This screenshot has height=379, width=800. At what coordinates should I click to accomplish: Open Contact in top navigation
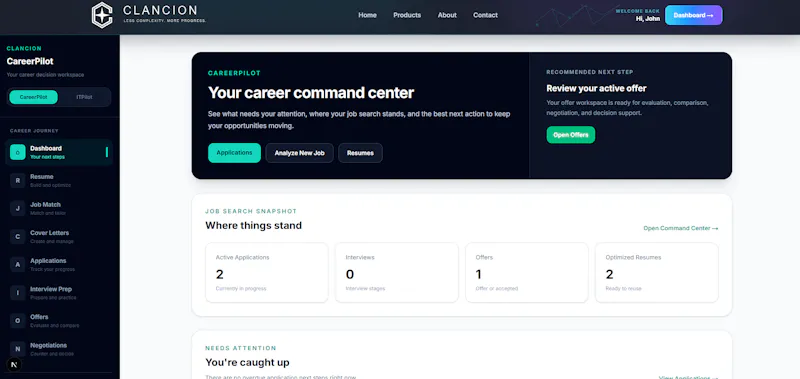pyautogui.click(x=485, y=15)
